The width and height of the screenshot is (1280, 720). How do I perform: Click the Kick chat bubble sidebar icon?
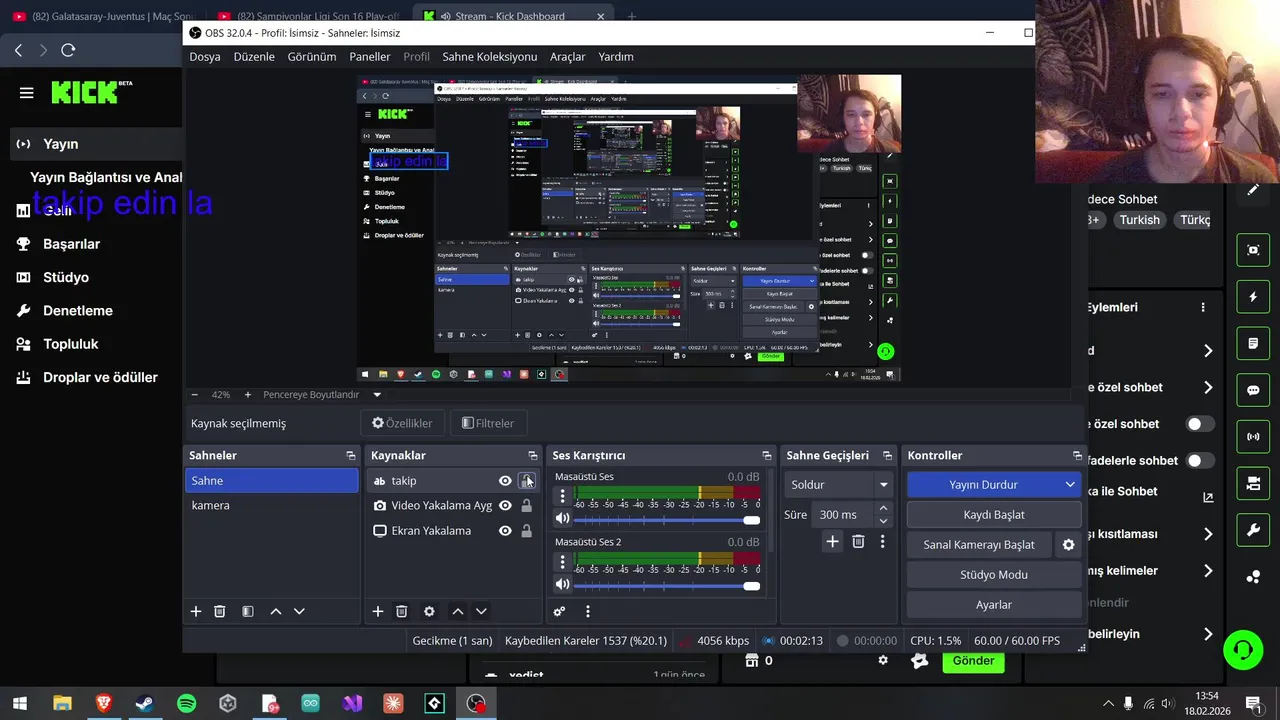[1253, 390]
